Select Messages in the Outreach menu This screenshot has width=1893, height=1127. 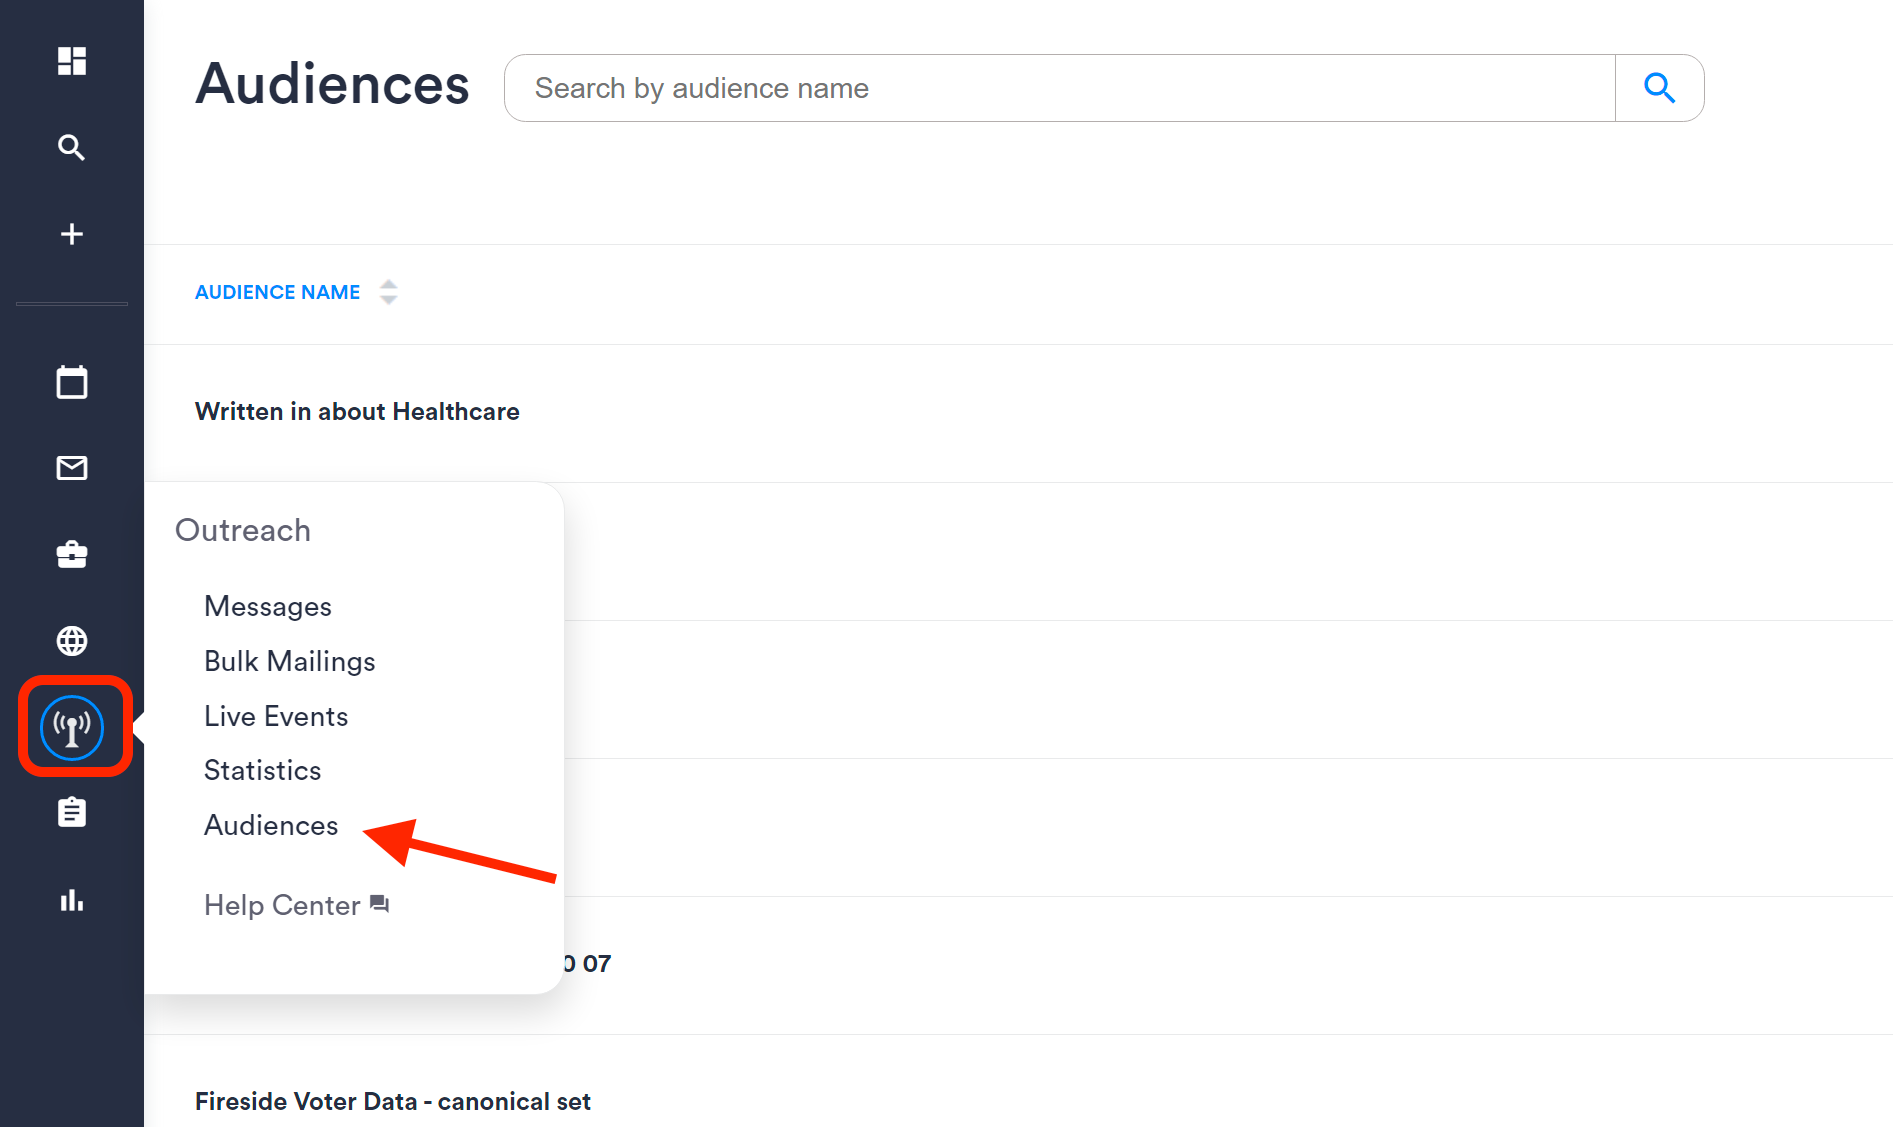(268, 607)
